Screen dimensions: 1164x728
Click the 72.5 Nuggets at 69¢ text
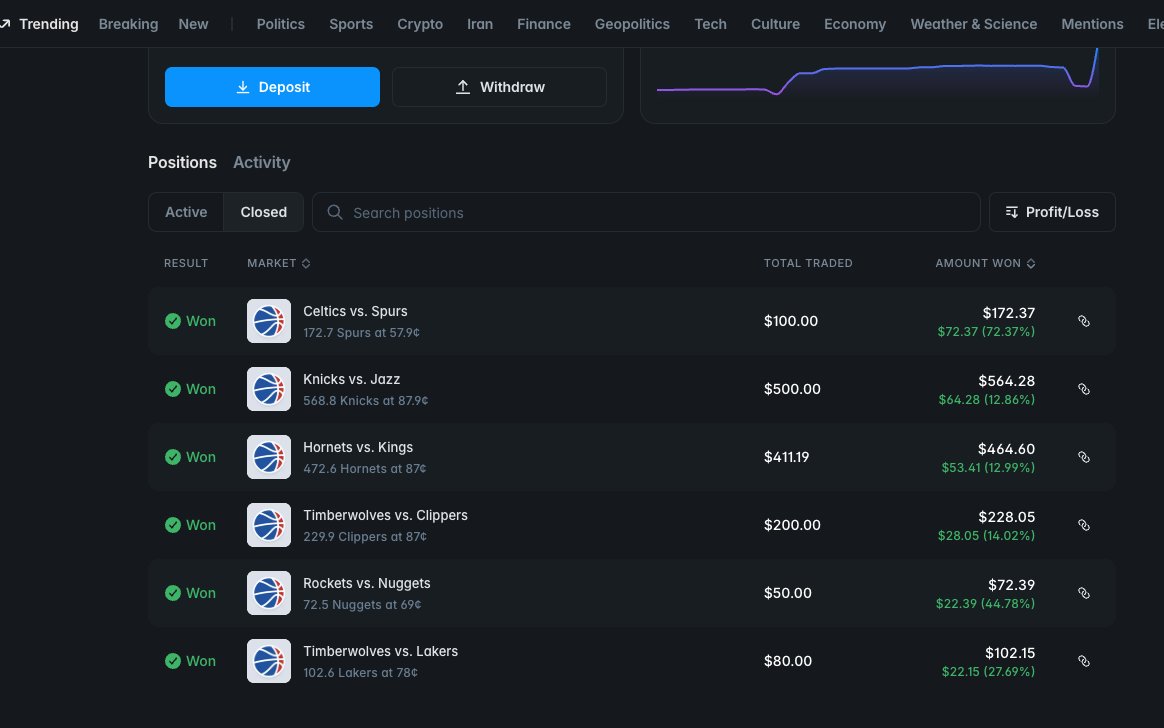pyautogui.click(x=362, y=605)
